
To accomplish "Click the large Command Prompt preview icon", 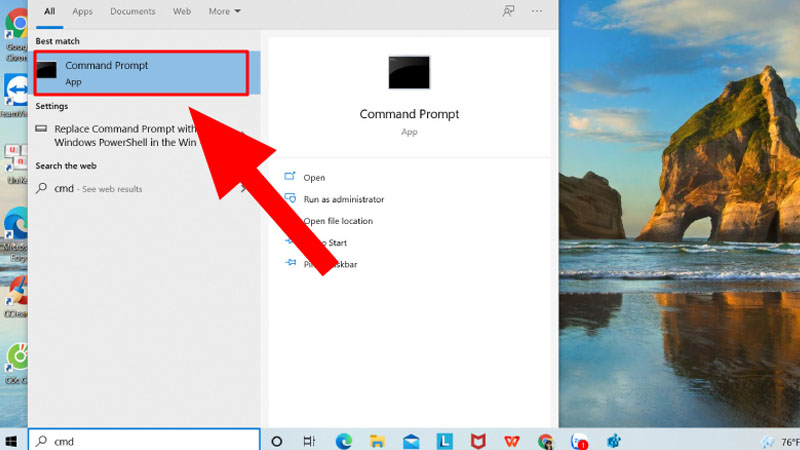I will [x=409, y=73].
